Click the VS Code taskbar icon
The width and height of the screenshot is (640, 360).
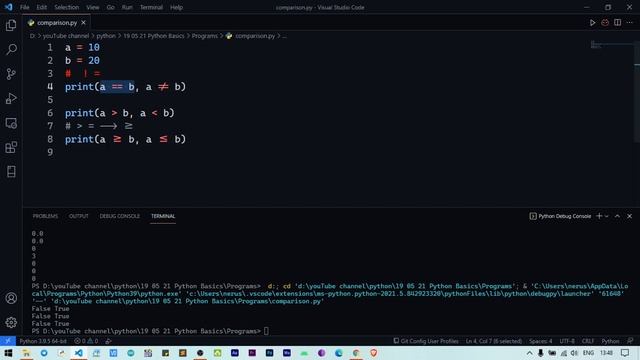(x=78, y=353)
